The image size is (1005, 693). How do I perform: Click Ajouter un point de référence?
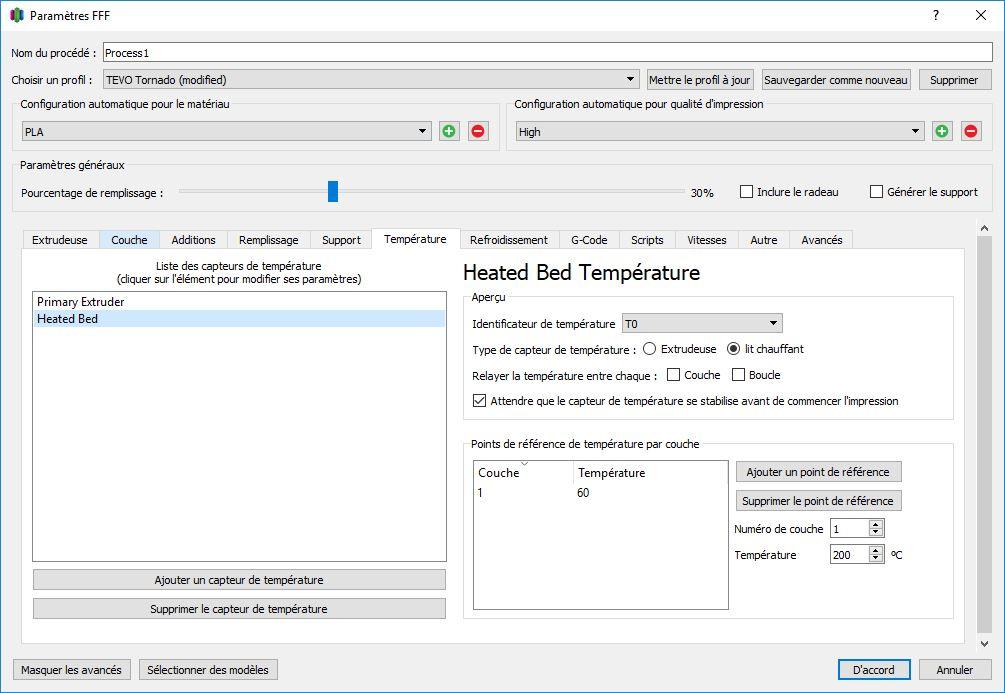[818, 471]
